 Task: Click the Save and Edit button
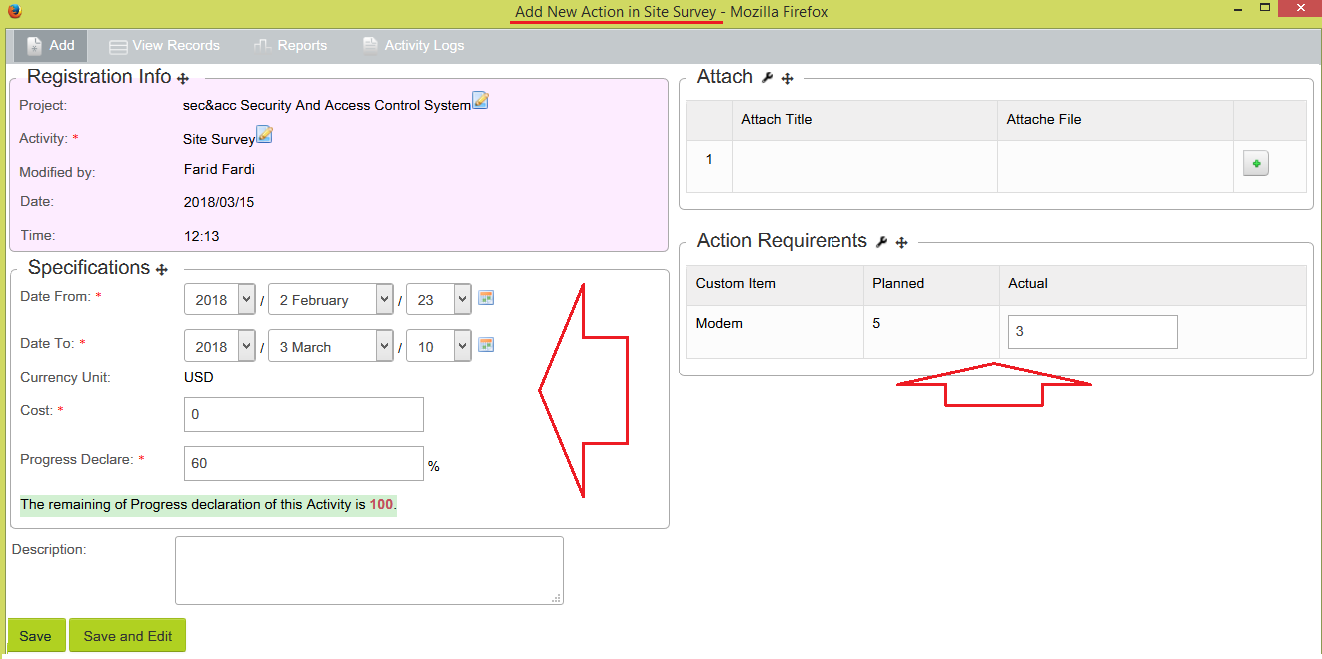tap(128, 636)
